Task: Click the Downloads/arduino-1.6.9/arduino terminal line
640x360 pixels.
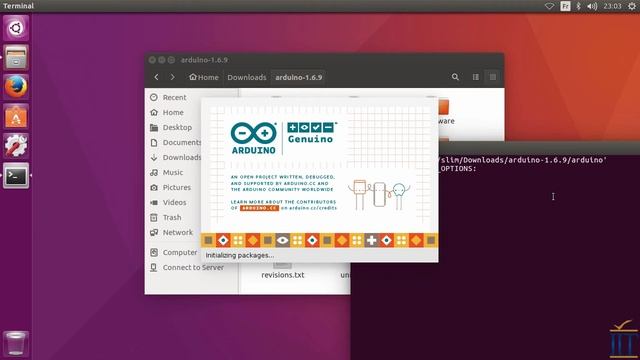Action: point(523,160)
